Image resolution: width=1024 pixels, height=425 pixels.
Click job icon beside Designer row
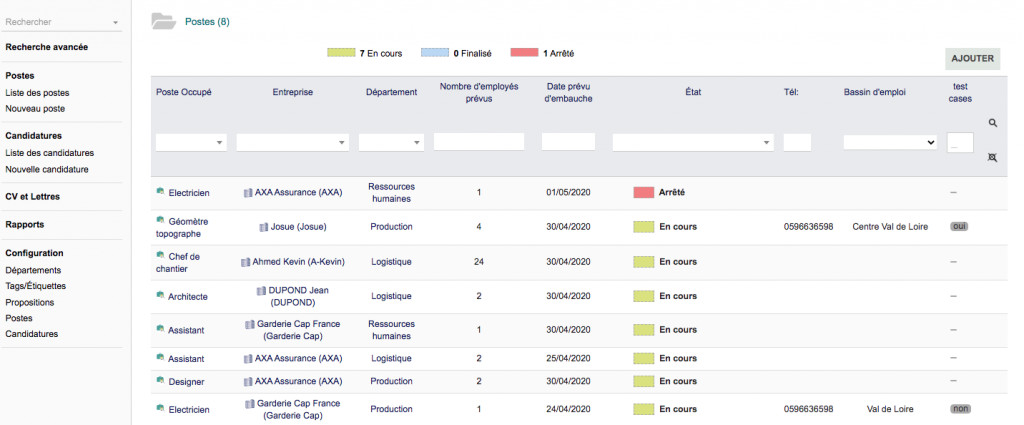[160, 381]
